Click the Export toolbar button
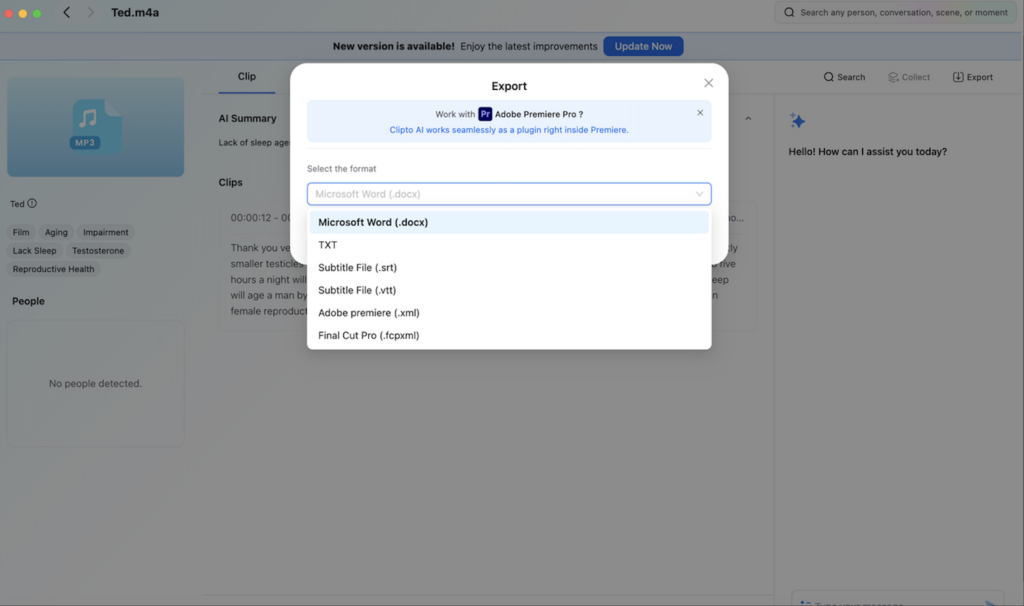Viewport: 1024px width, 606px height. 972,77
